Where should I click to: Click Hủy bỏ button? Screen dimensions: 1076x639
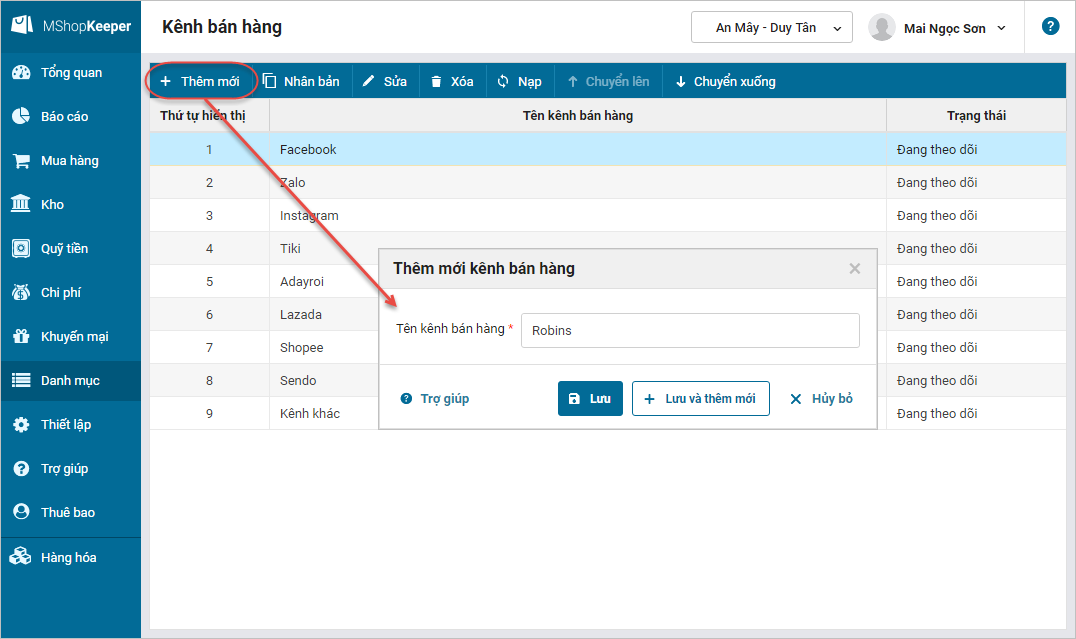[821, 399]
